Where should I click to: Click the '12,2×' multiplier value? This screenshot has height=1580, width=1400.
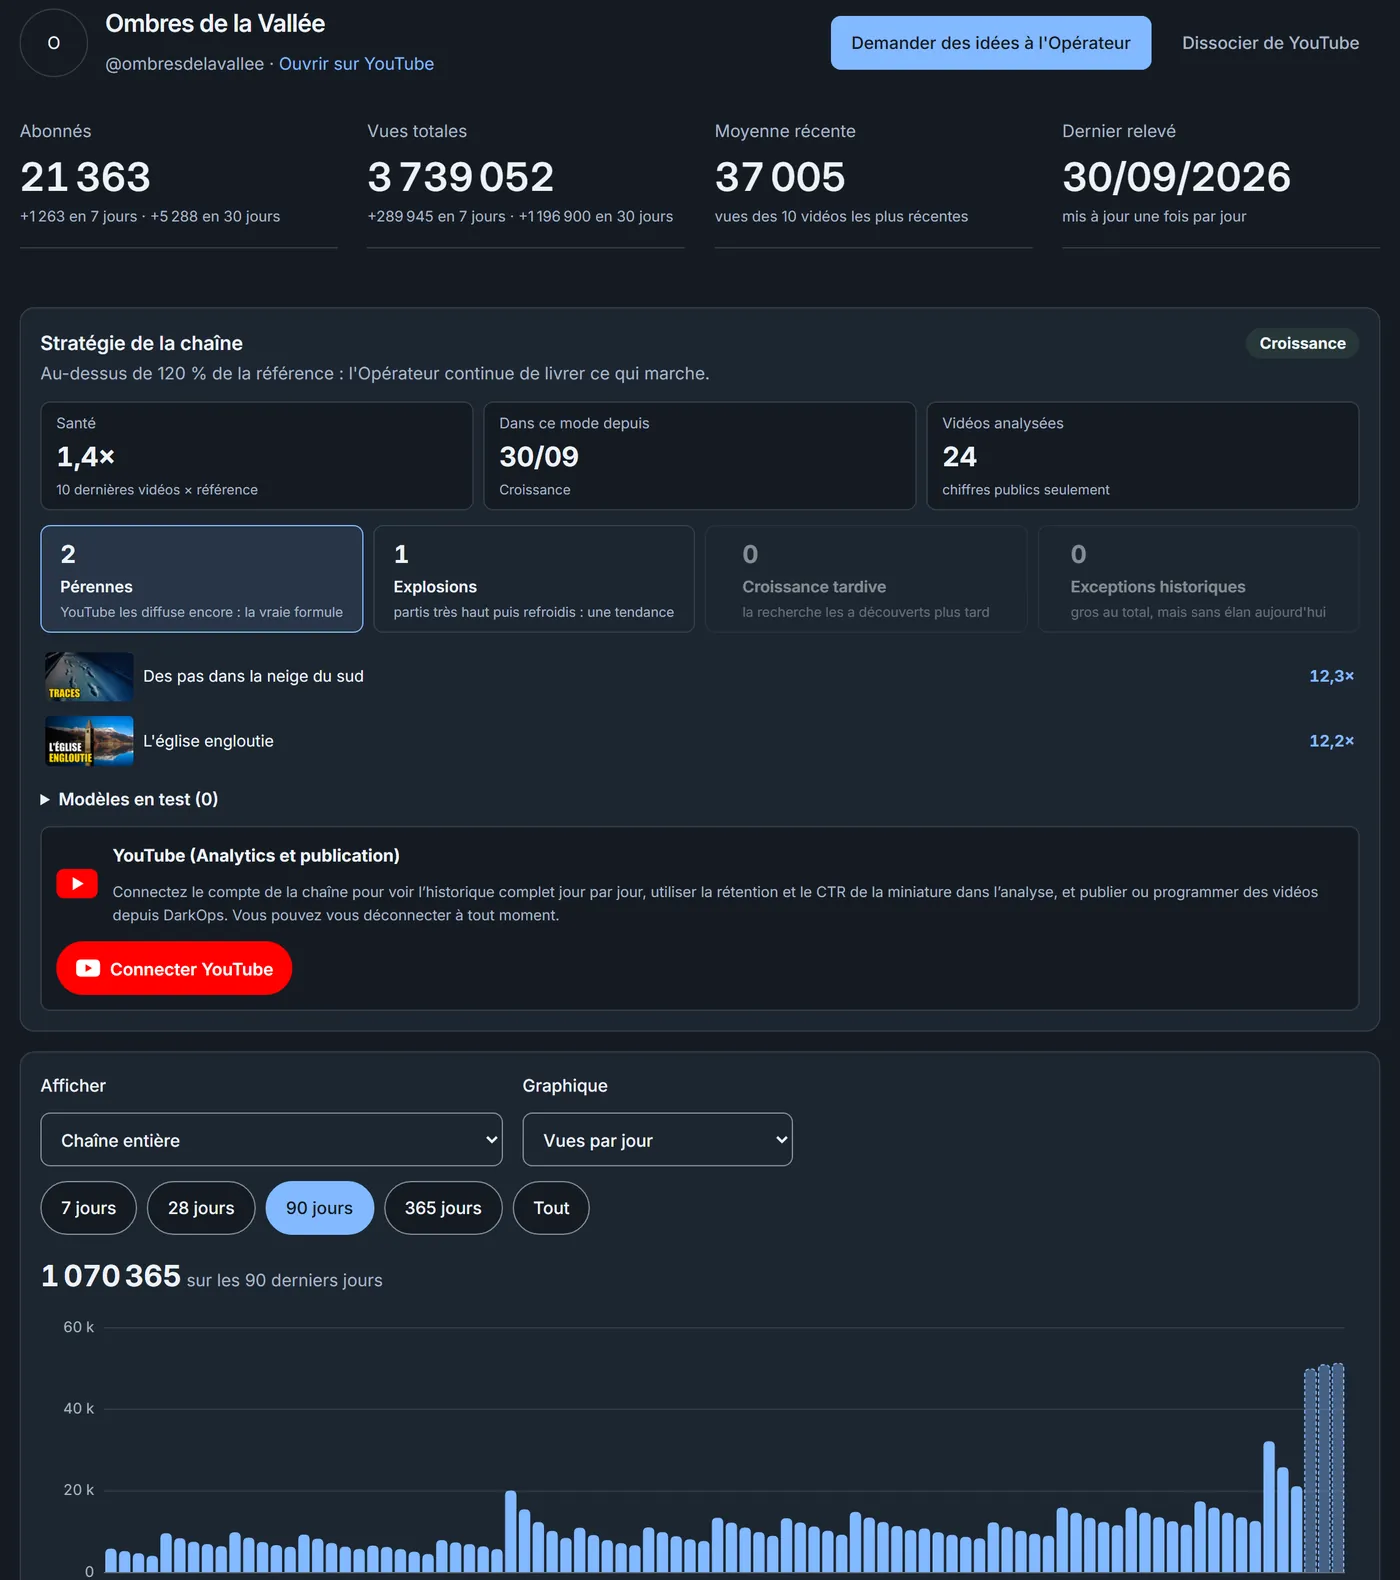pos(1331,741)
